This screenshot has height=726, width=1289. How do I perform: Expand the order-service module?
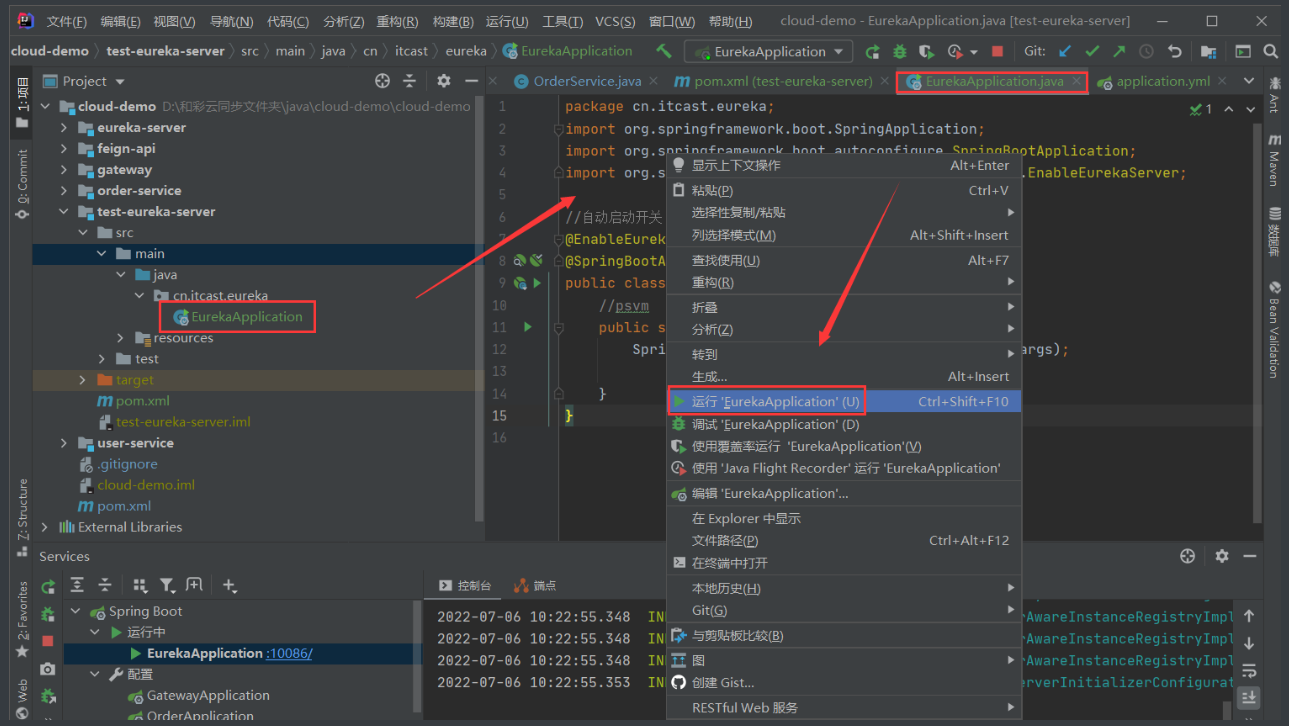(x=65, y=190)
